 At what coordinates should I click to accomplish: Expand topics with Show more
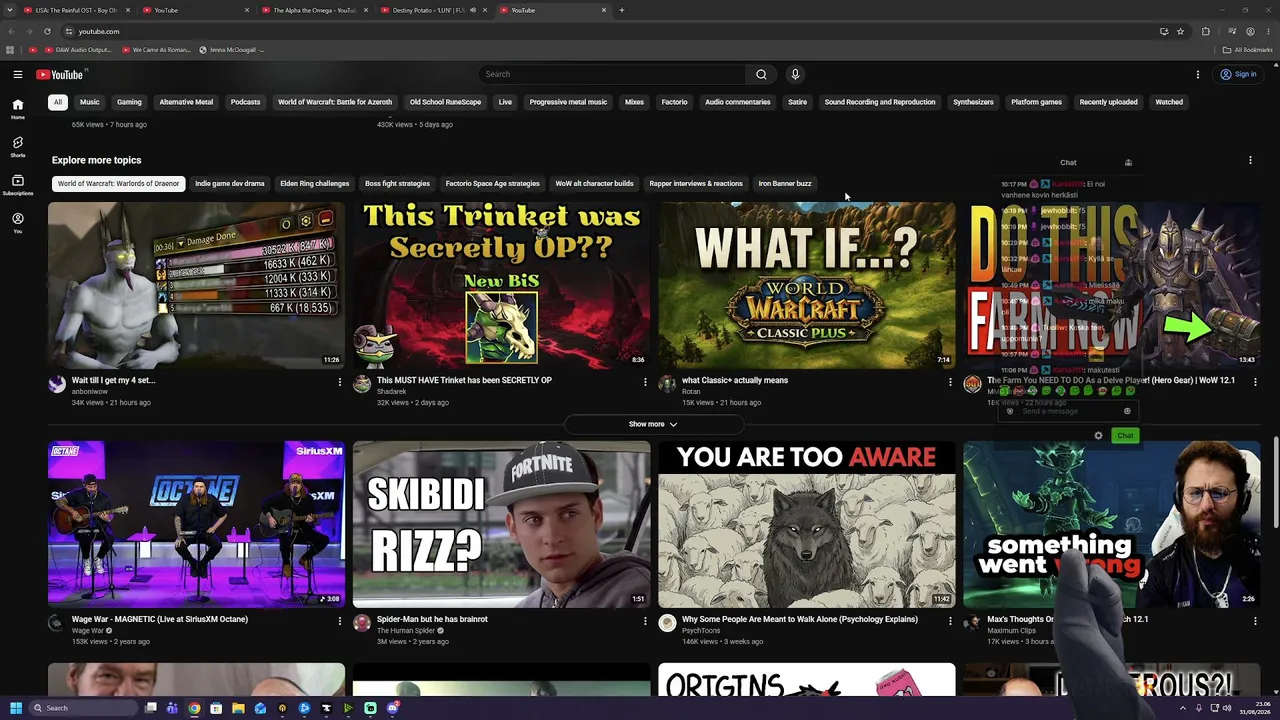pyautogui.click(x=653, y=424)
